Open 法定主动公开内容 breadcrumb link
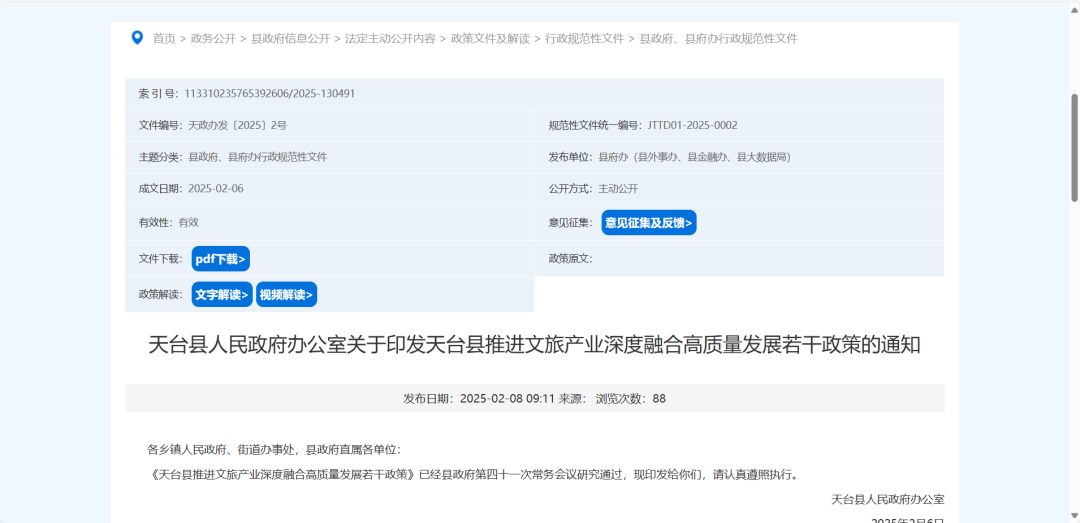 [x=391, y=39]
